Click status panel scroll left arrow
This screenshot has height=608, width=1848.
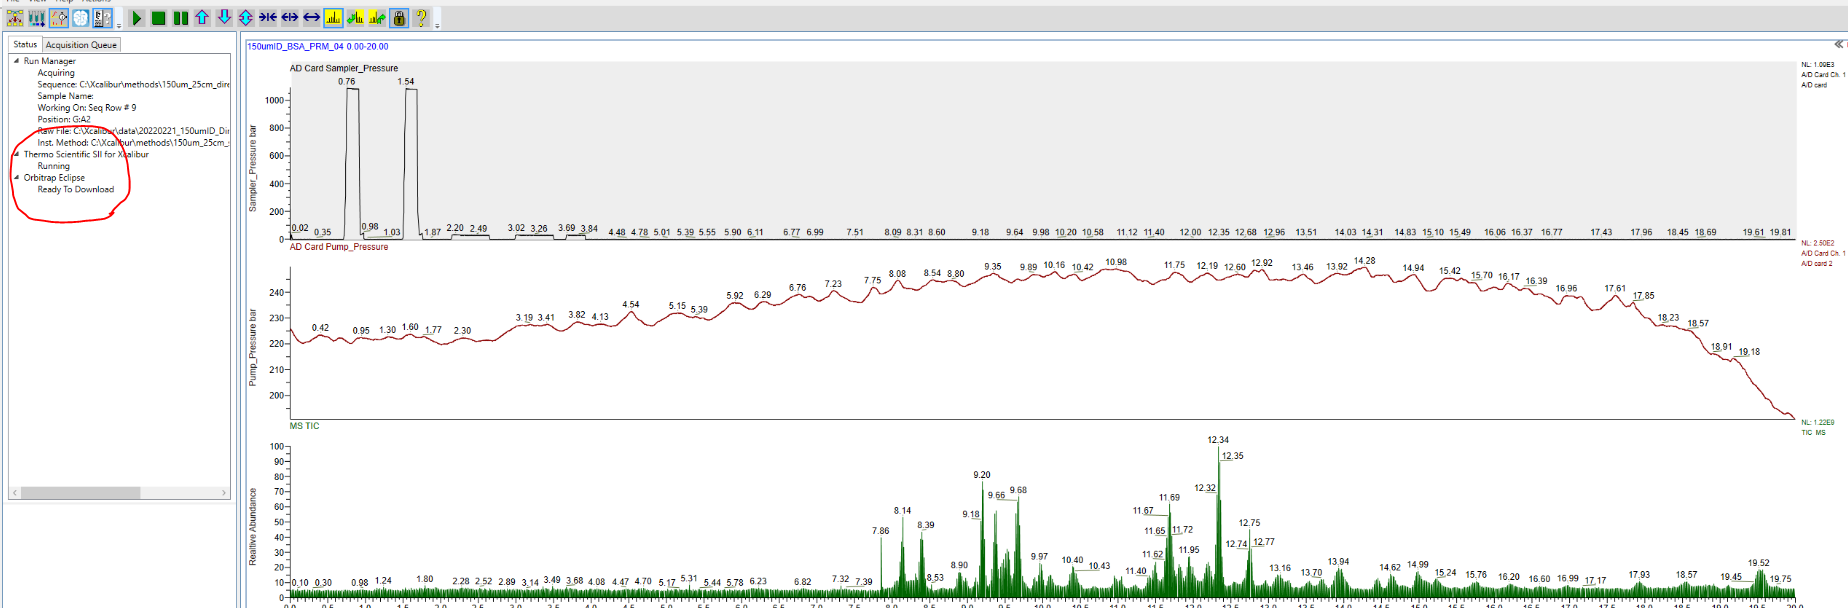15,493
